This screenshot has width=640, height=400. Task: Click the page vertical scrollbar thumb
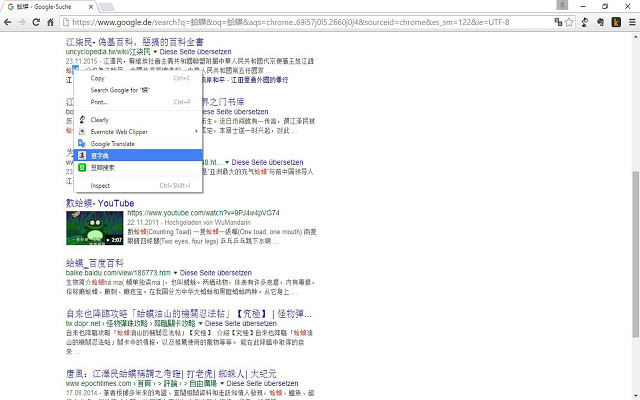pos(636,254)
